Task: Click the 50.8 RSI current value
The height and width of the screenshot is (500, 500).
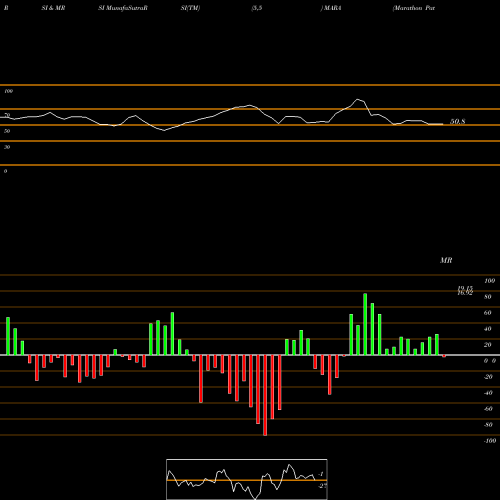Action: (x=457, y=121)
